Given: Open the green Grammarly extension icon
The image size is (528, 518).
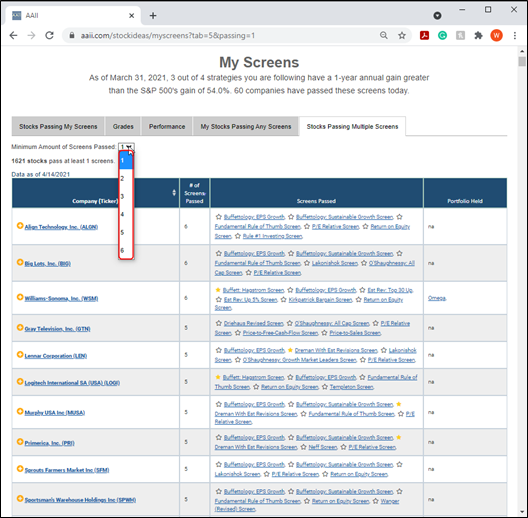Looking at the screenshot, I should pos(442,35).
